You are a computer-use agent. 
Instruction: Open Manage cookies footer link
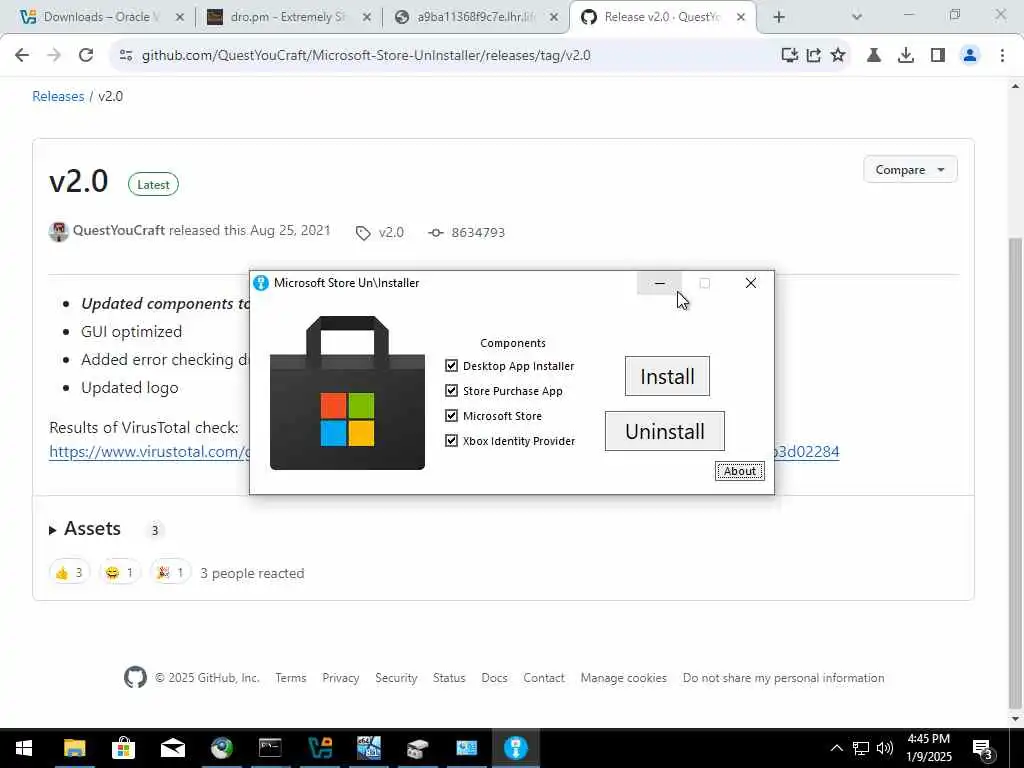[x=624, y=678]
